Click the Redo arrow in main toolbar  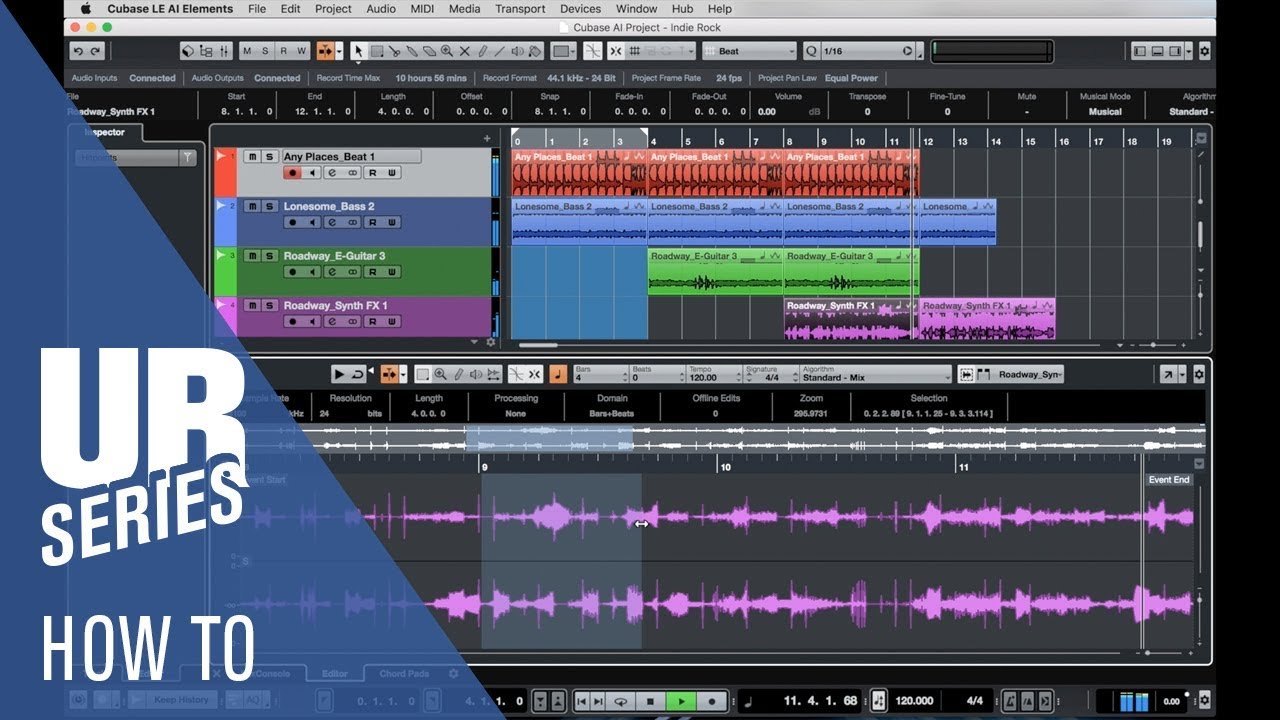click(x=95, y=51)
